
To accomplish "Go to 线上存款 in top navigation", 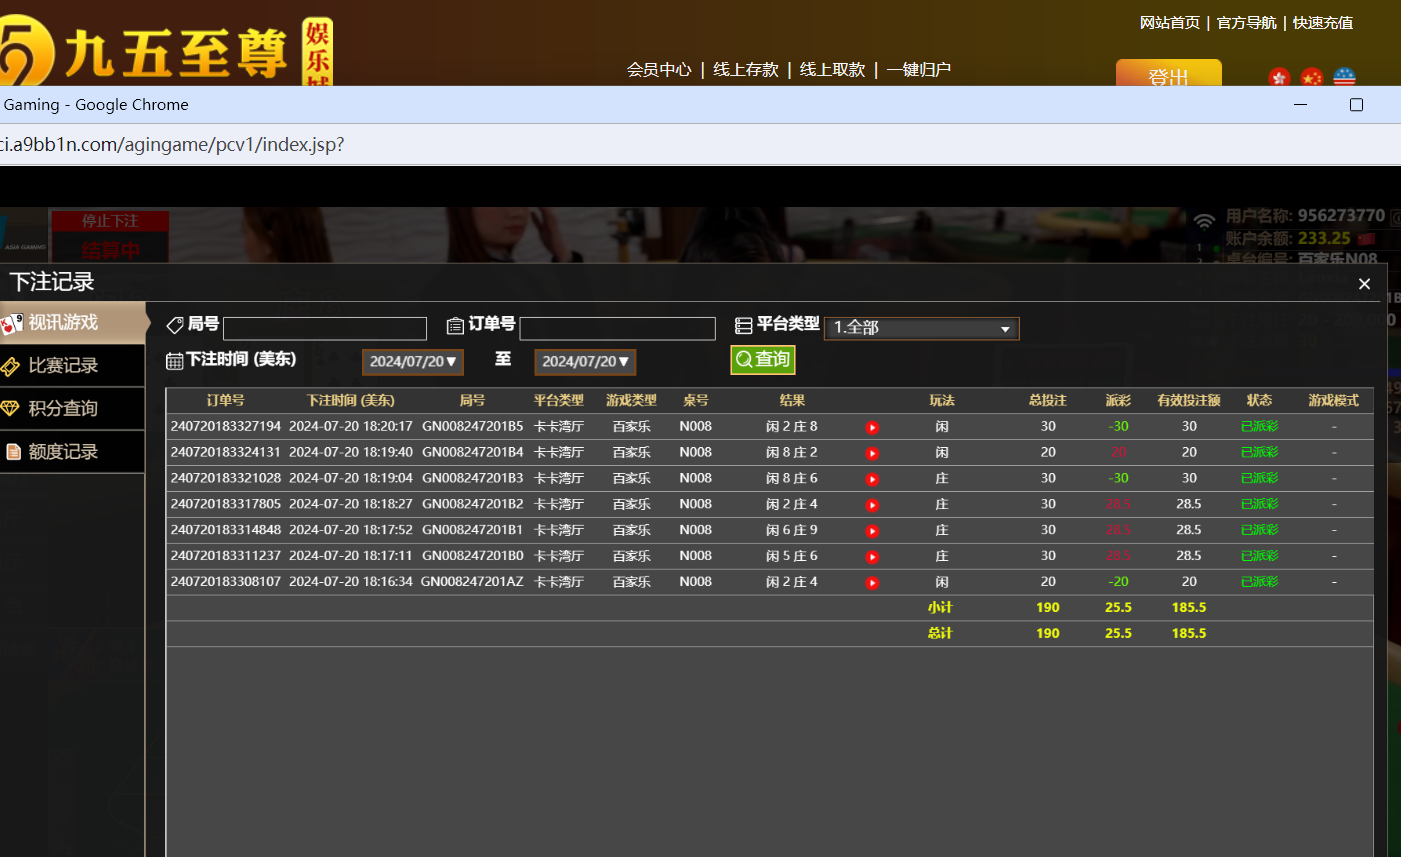I will click(745, 69).
